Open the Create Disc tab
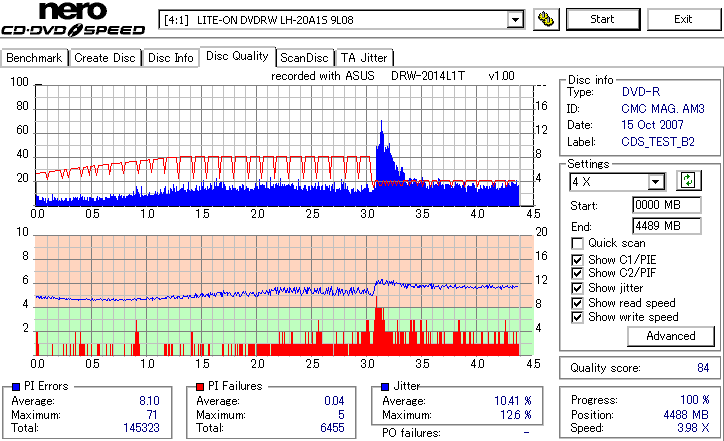The image size is (724, 441). [x=105, y=58]
